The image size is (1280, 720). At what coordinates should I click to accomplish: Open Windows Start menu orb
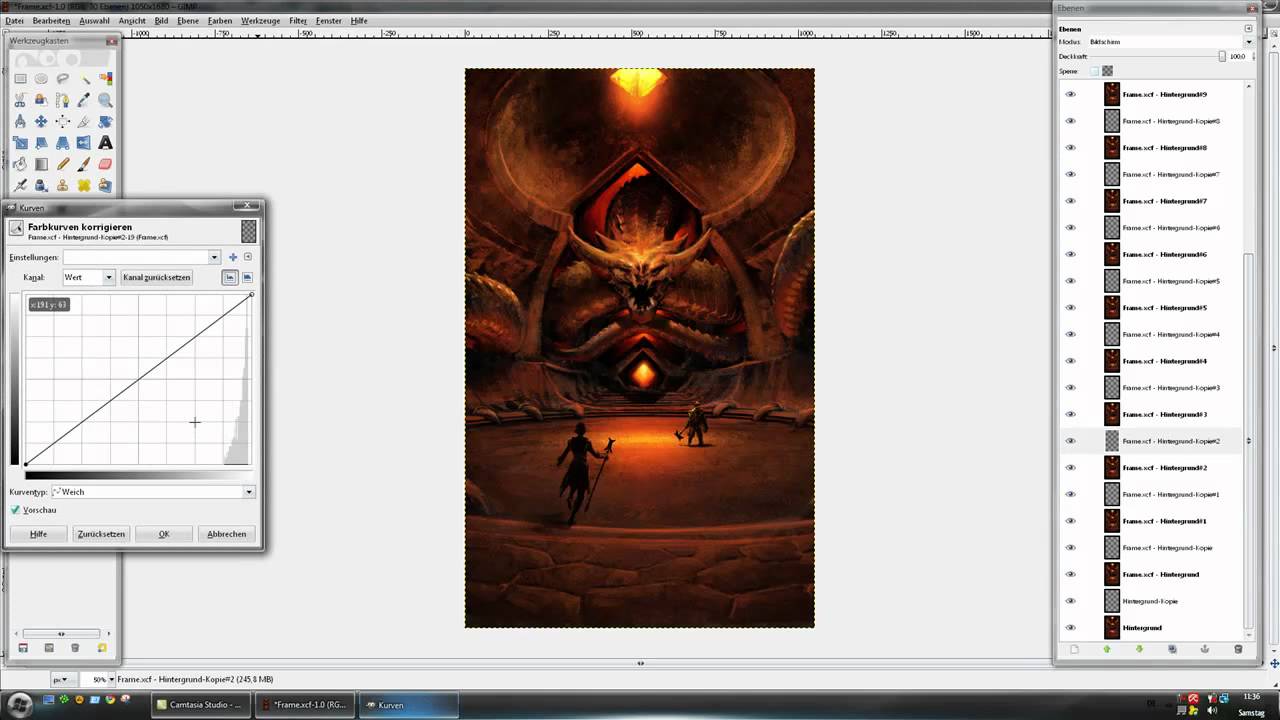(20, 704)
